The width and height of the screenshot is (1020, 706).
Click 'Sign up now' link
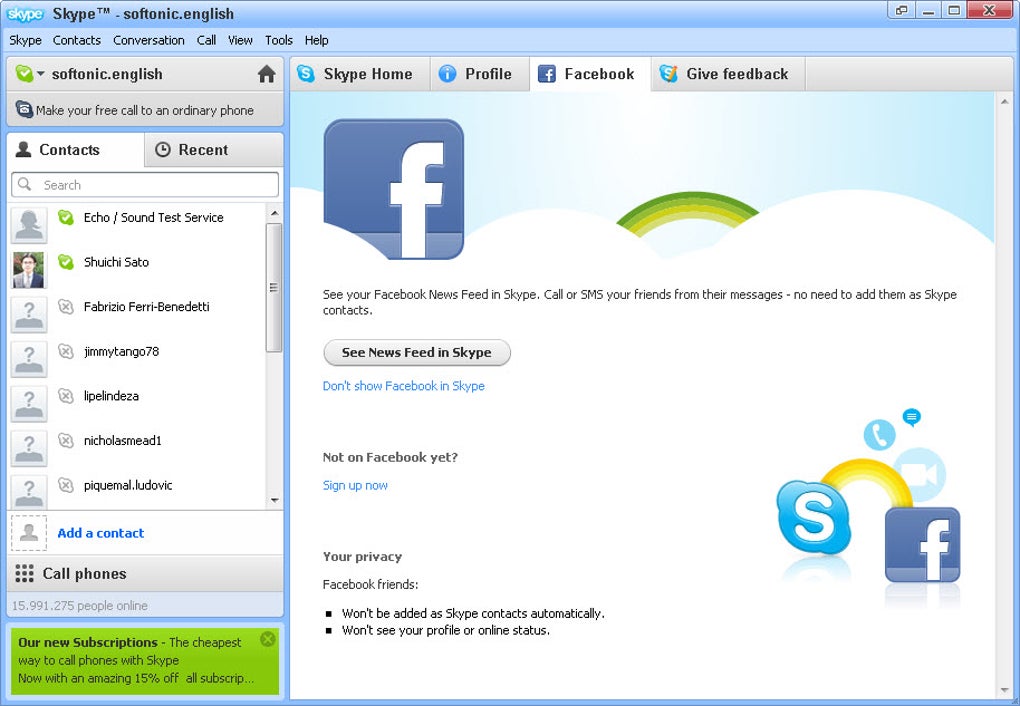355,485
